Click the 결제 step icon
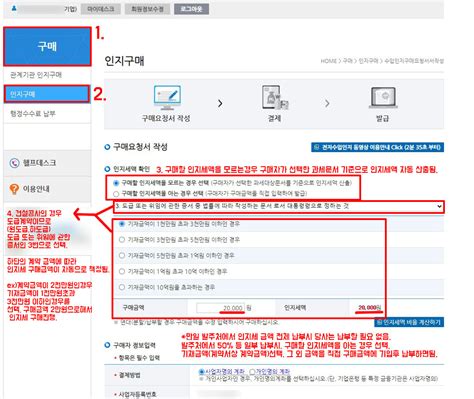Screen dimensions: 474x399 274,97
